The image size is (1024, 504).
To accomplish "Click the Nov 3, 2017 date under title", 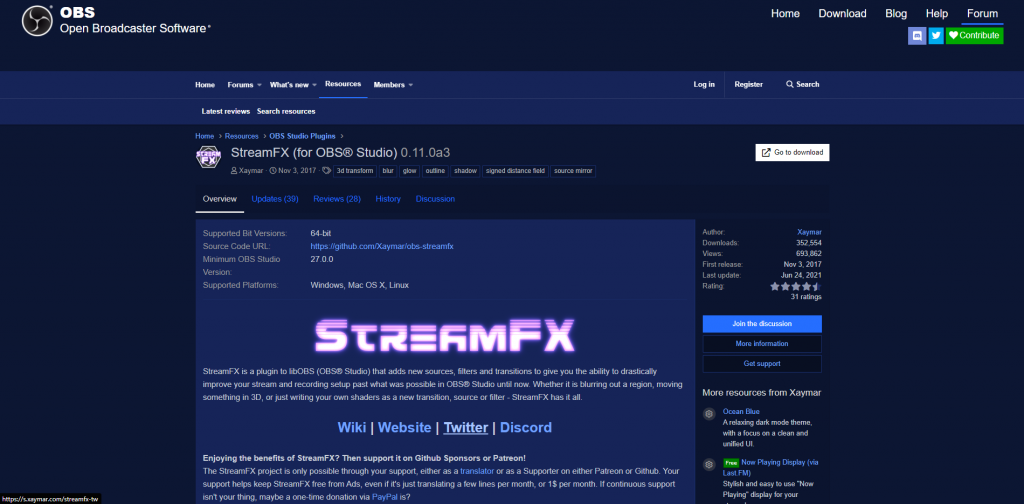I will pos(297,171).
